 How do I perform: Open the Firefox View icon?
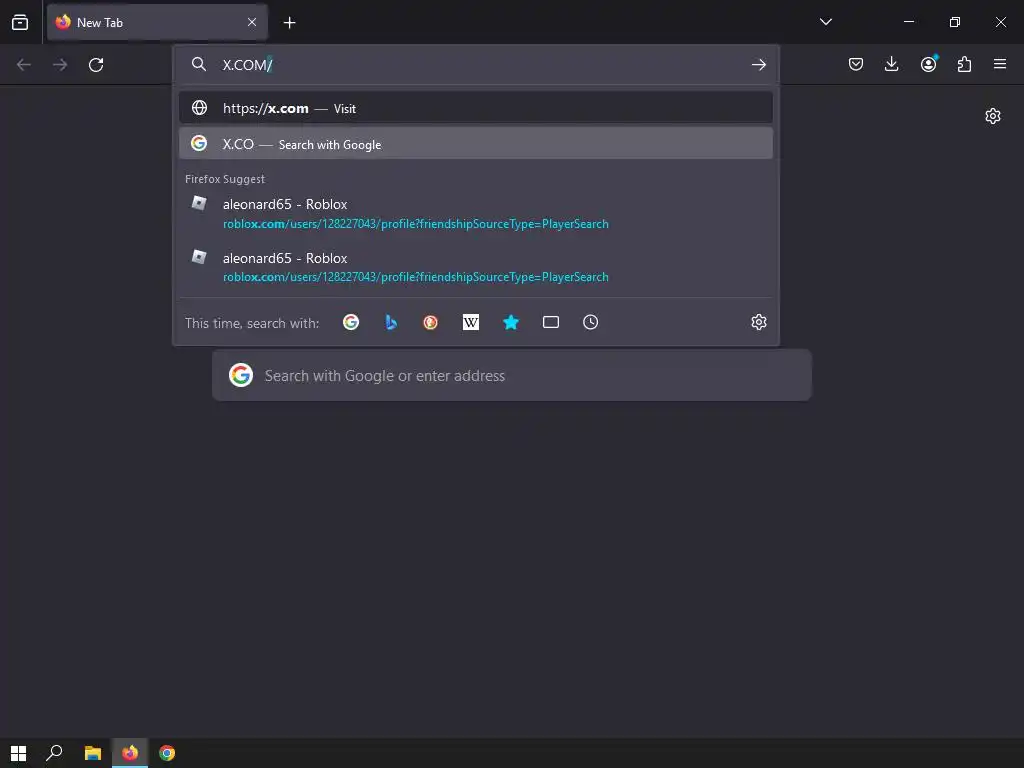click(x=20, y=22)
